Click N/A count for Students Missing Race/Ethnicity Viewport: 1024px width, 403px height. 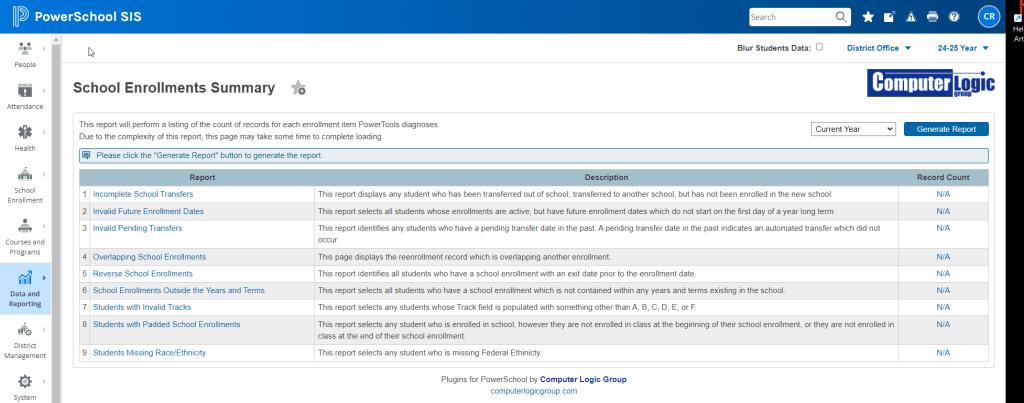[943, 353]
